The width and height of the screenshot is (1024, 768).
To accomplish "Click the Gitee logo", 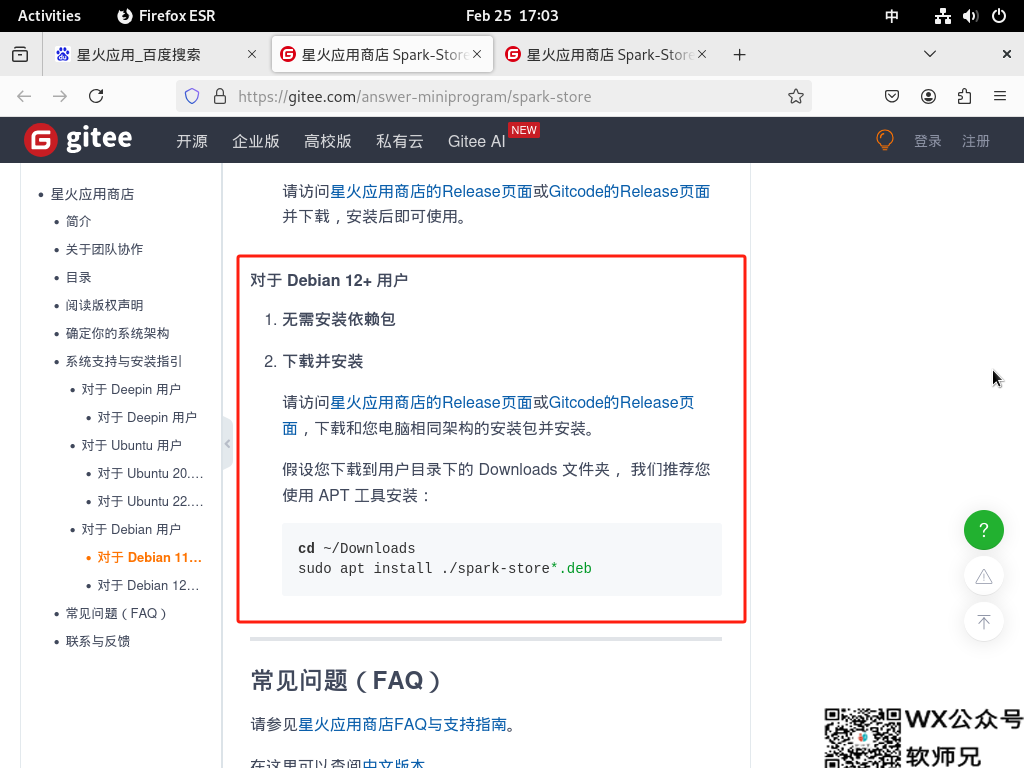I will pyautogui.click(x=78, y=140).
